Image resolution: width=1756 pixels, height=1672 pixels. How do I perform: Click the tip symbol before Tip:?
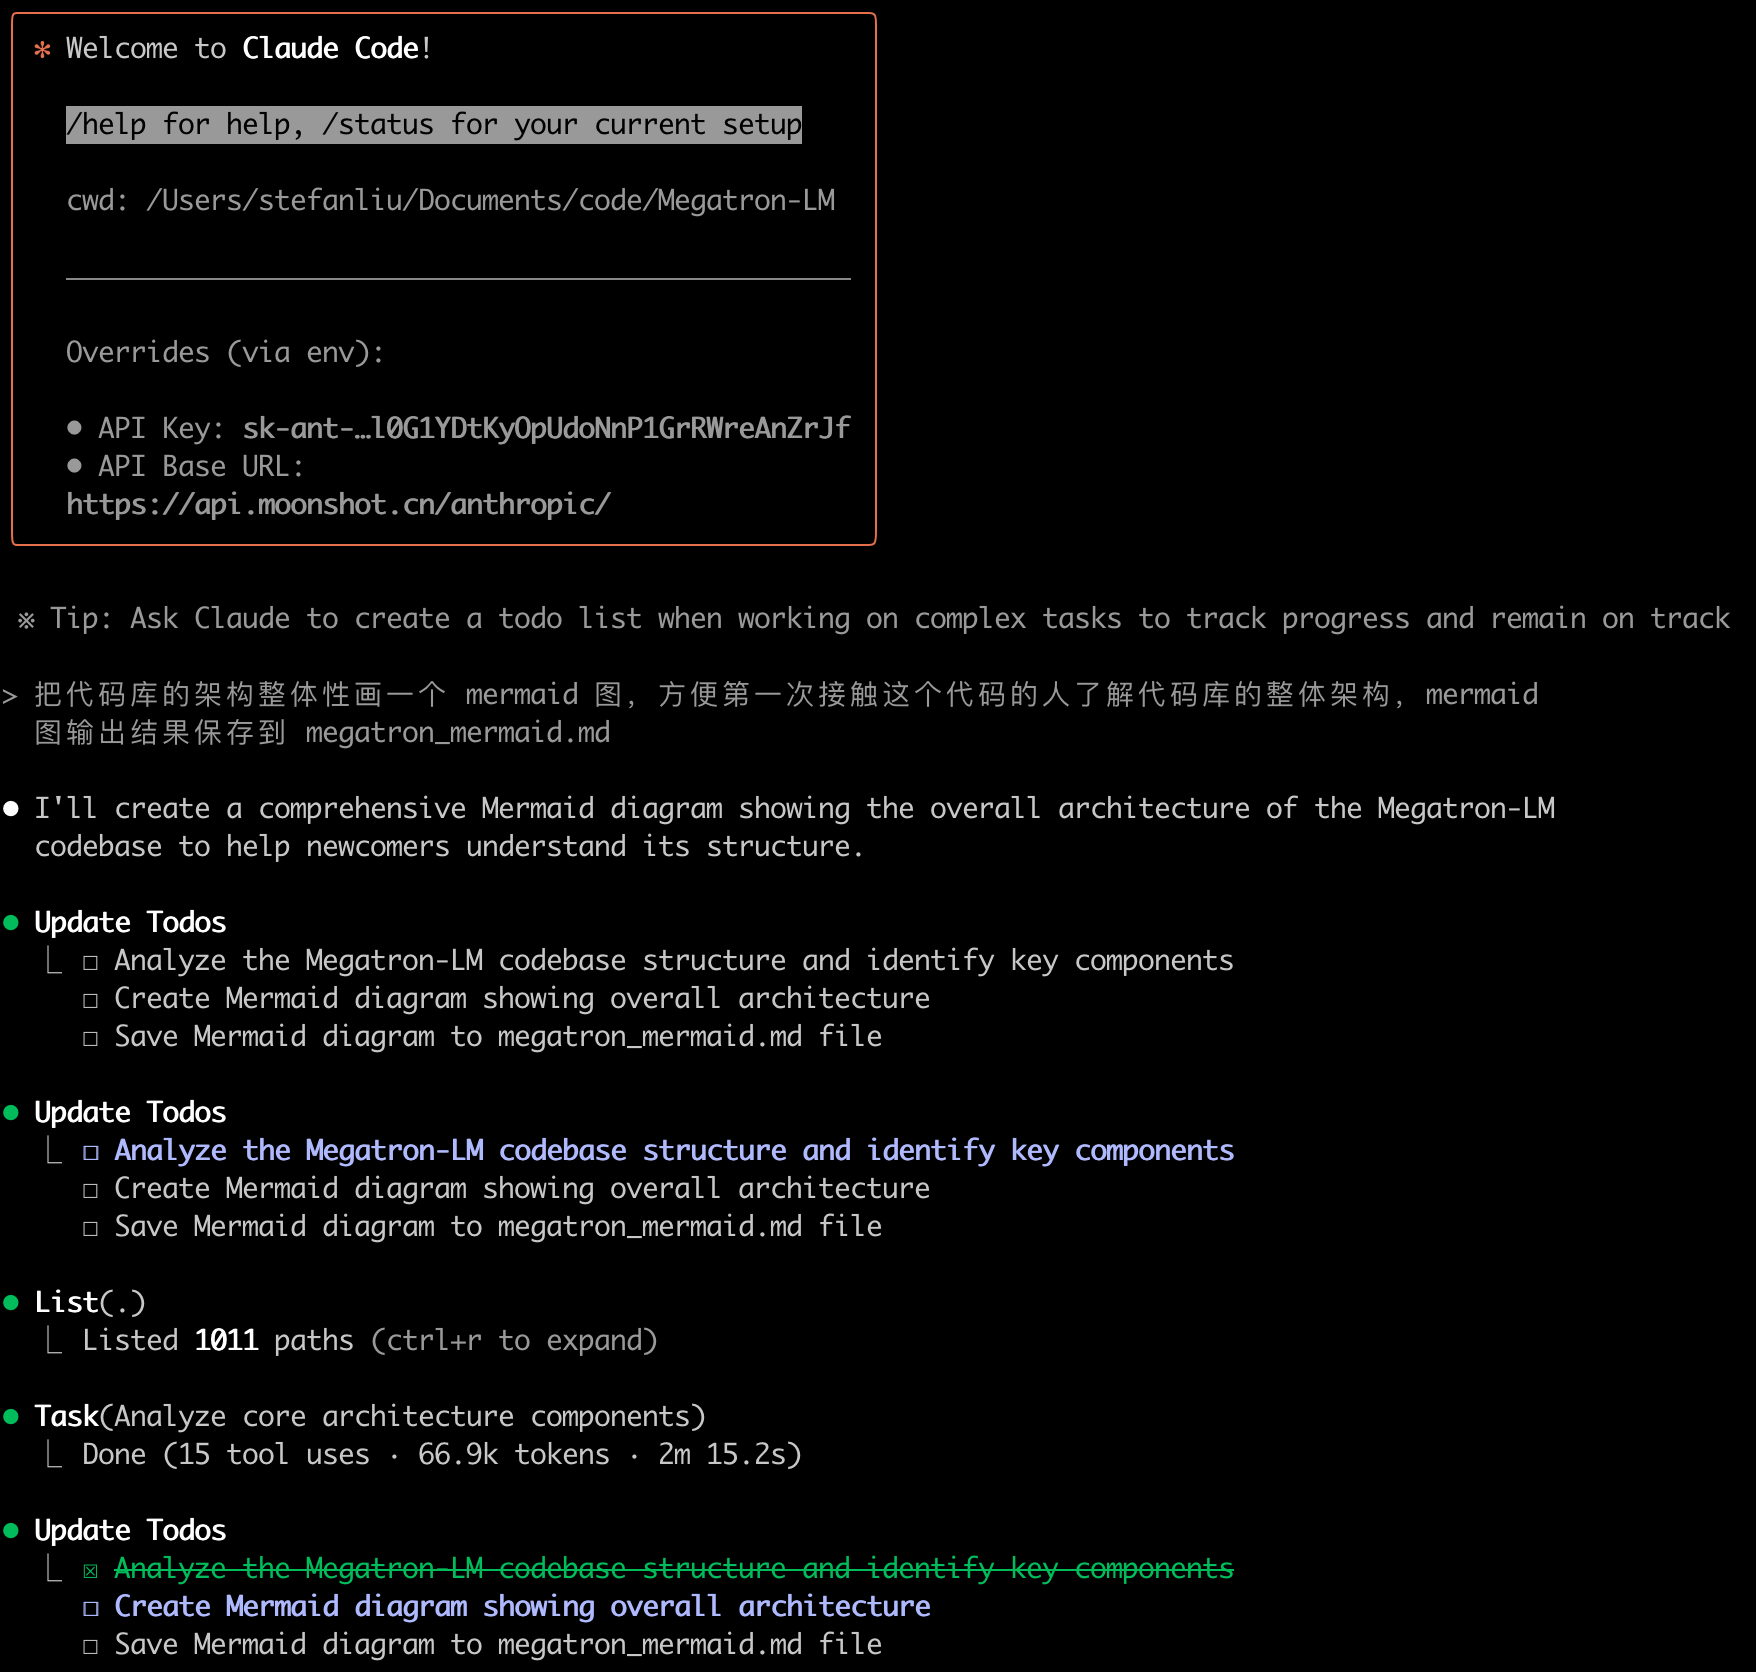point(26,620)
